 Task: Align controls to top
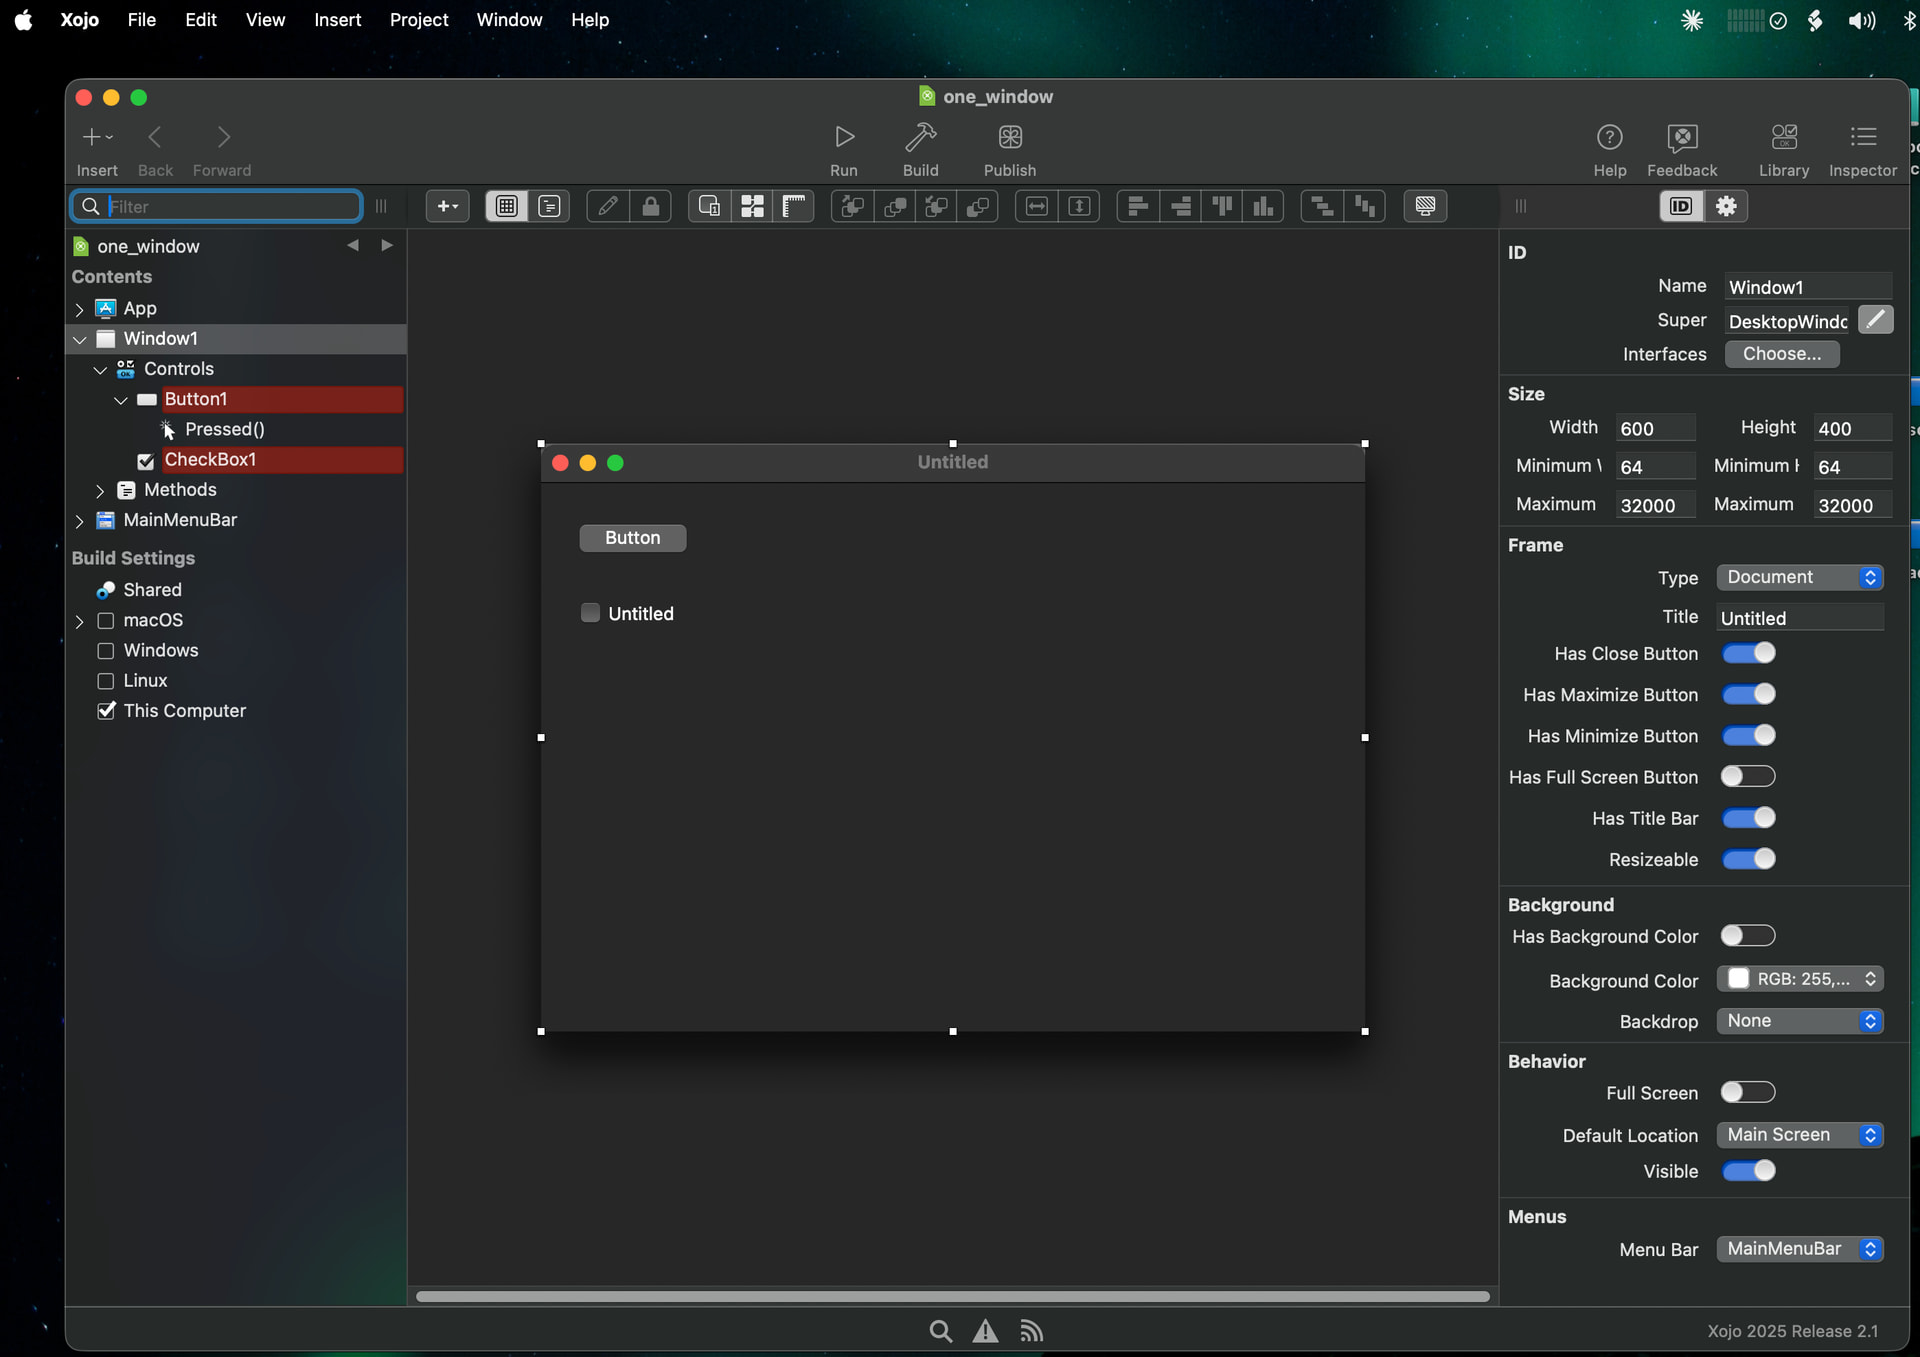1222,206
